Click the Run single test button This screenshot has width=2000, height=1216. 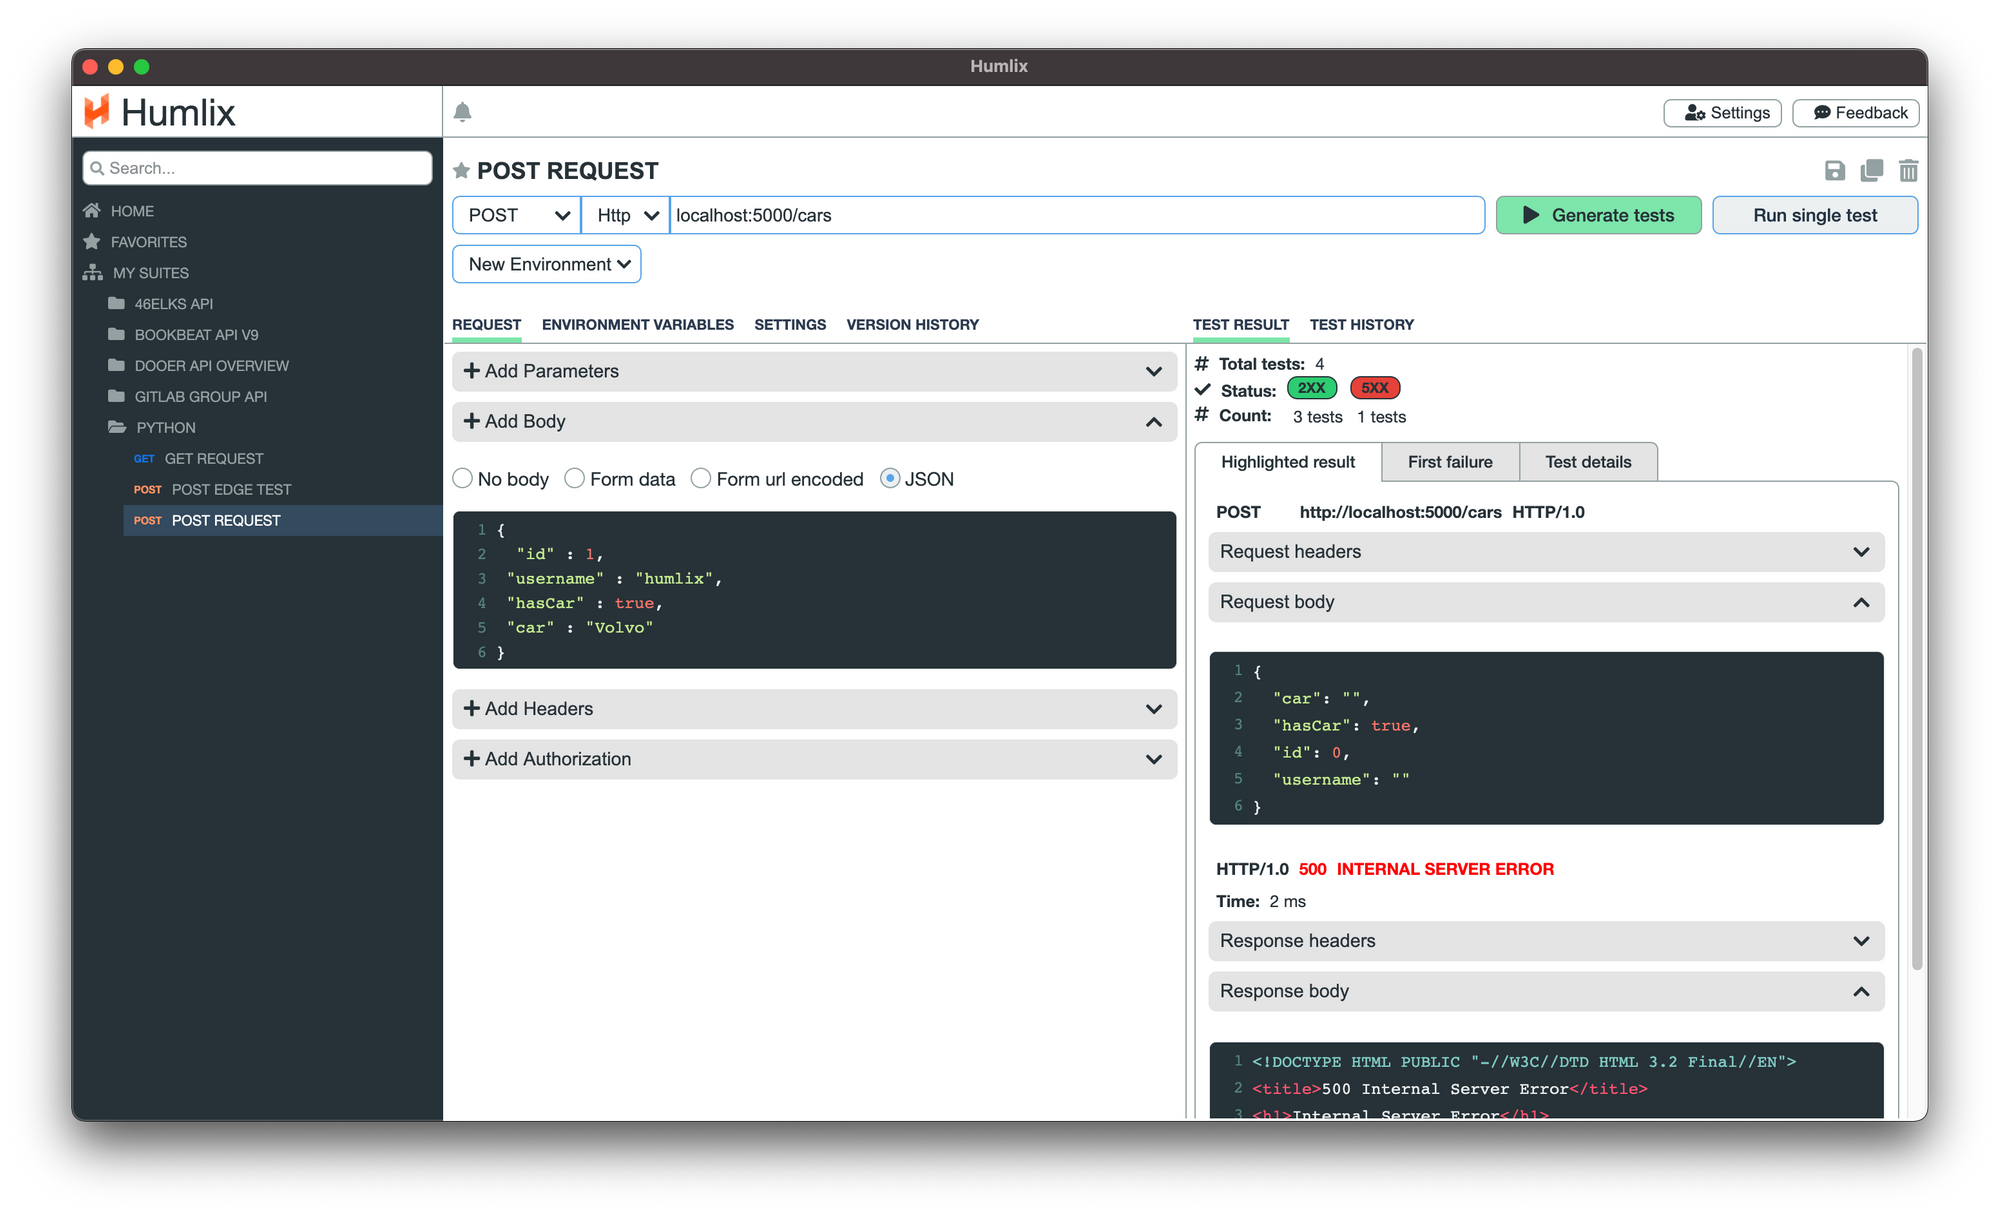point(1814,215)
